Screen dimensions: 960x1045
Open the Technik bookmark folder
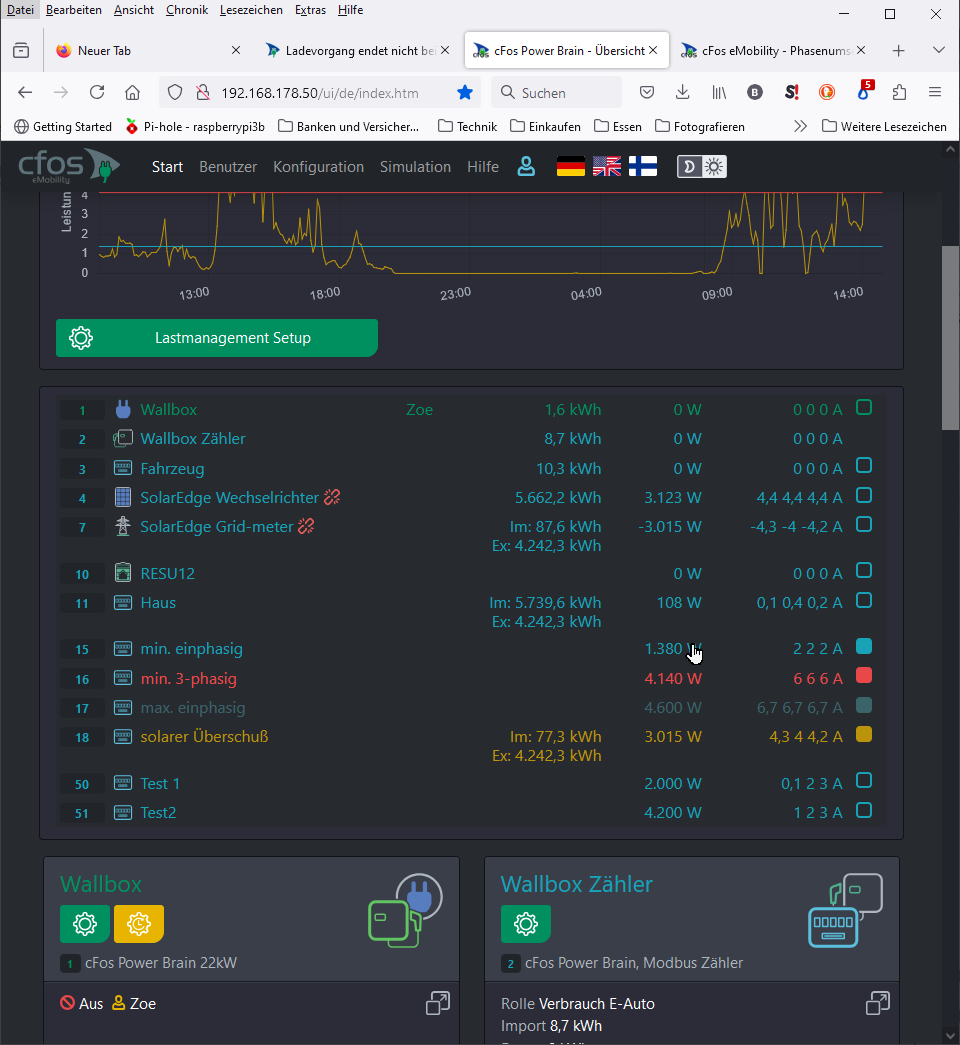click(467, 127)
